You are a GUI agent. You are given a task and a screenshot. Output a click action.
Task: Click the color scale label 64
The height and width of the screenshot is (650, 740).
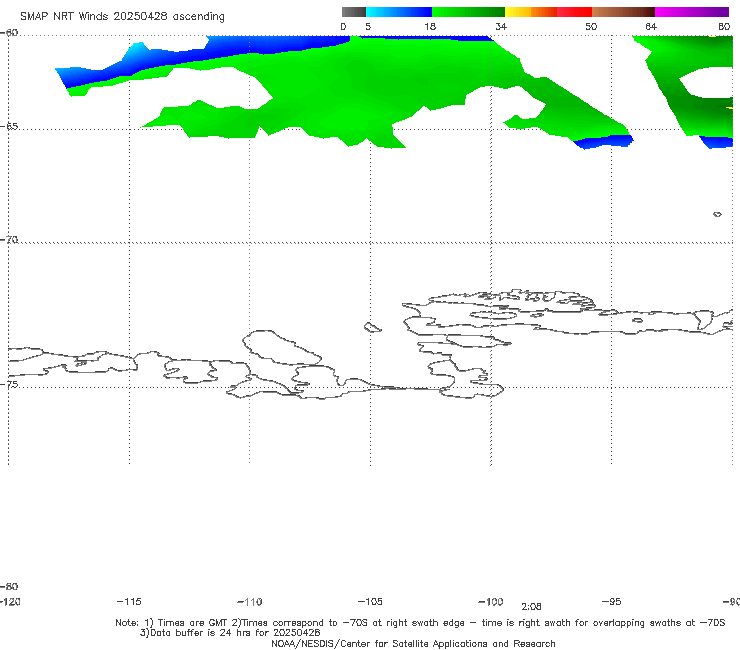pos(651,26)
